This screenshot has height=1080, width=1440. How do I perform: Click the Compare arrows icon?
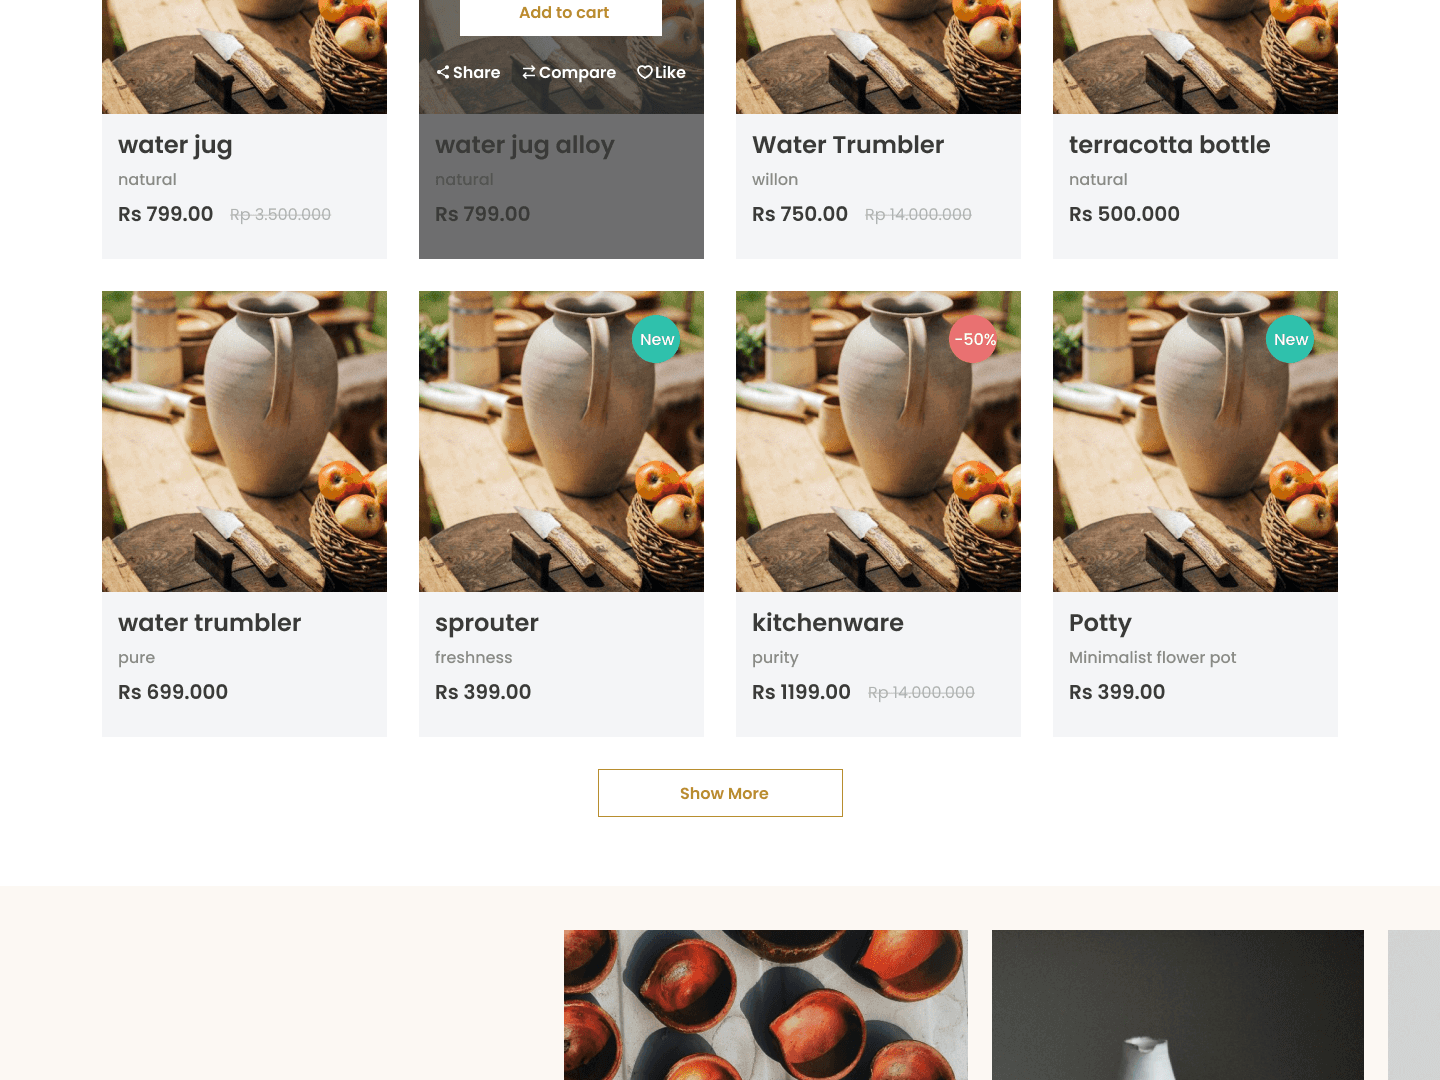click(529, 72)
